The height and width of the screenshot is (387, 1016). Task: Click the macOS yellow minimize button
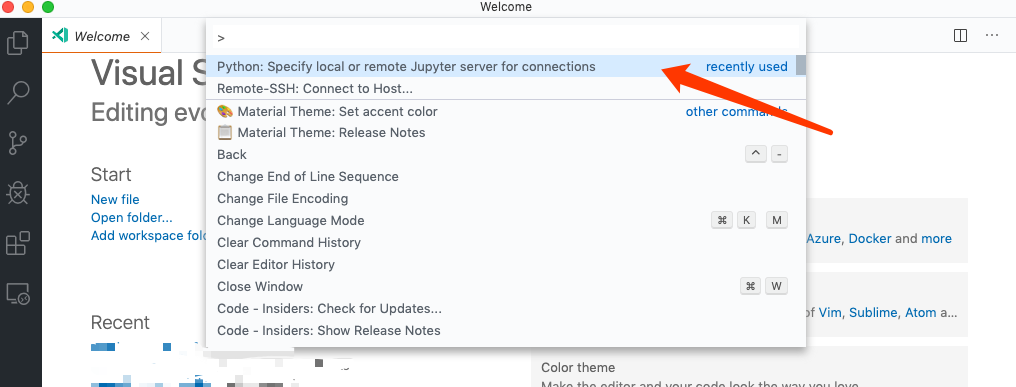coord(29,8)
